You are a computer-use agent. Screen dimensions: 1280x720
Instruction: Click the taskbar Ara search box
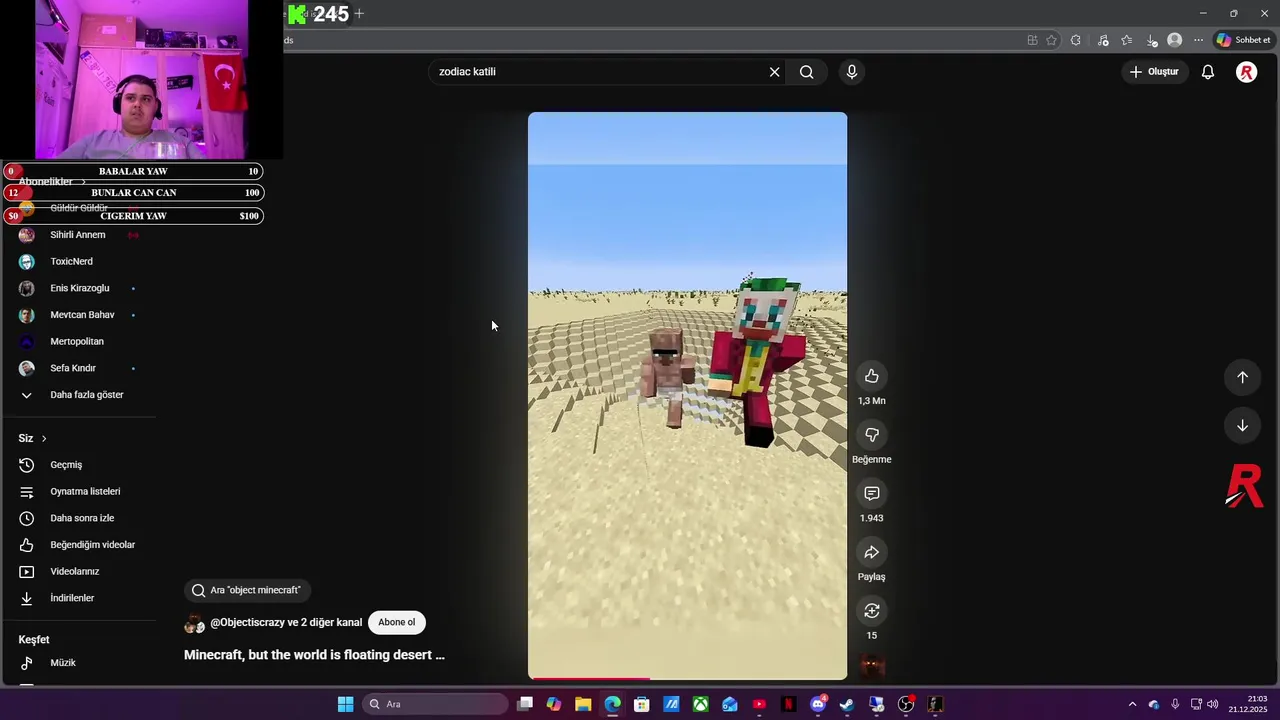tap(435, 704)
